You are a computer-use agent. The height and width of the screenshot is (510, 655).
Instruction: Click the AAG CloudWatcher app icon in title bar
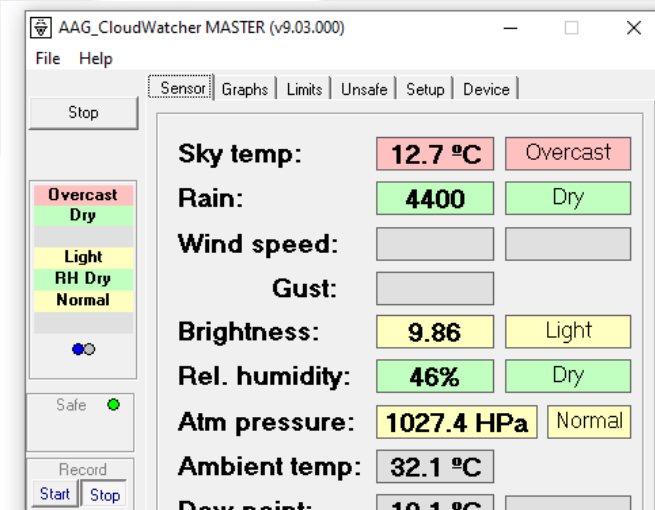41,28
